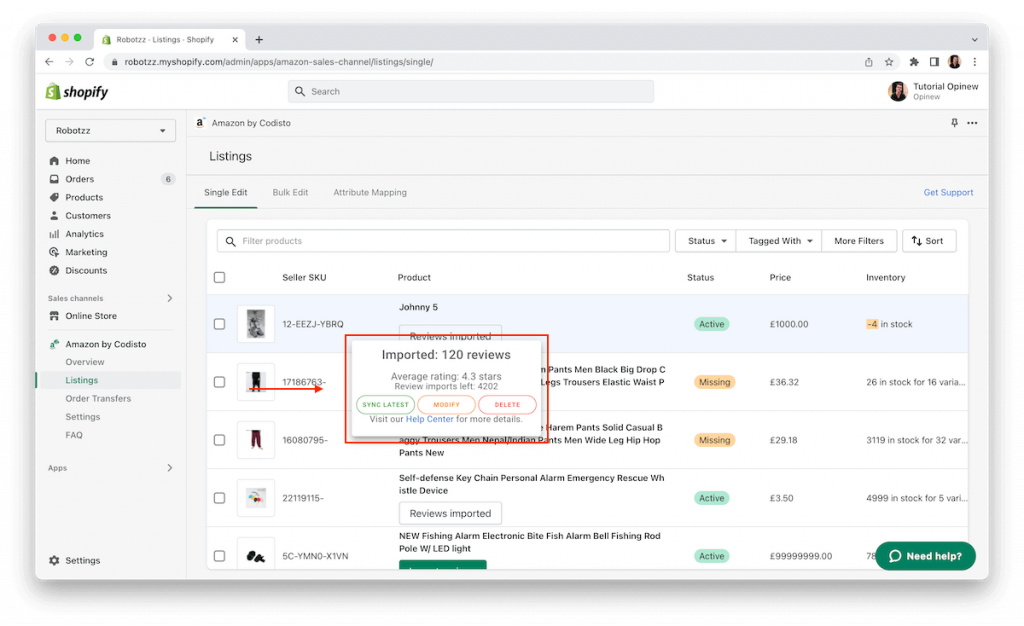
Task: Switch to the Single Edit tab
Action: click(x=225, y=193)
